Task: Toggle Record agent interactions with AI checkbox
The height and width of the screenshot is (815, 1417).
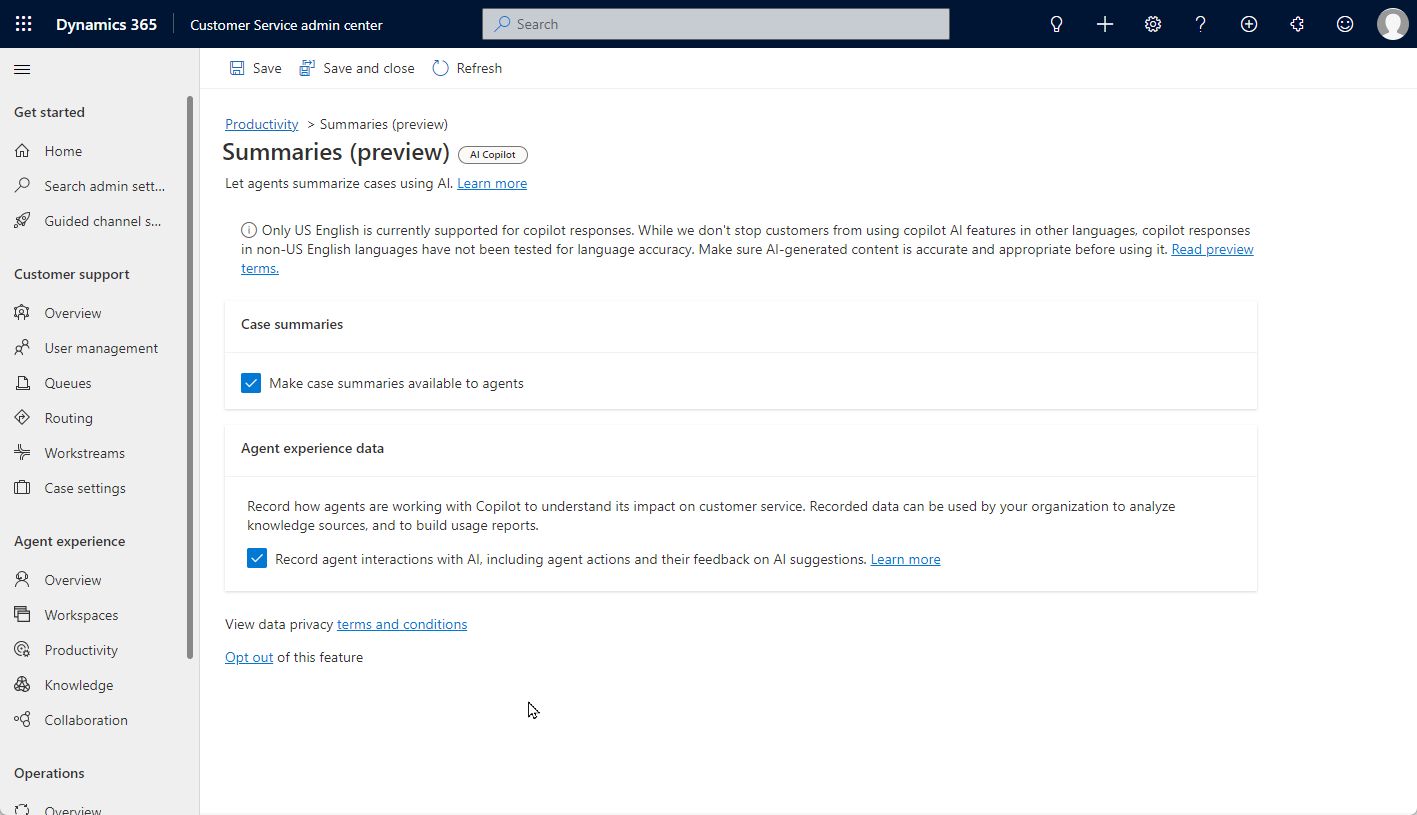Action: (257, 559)
